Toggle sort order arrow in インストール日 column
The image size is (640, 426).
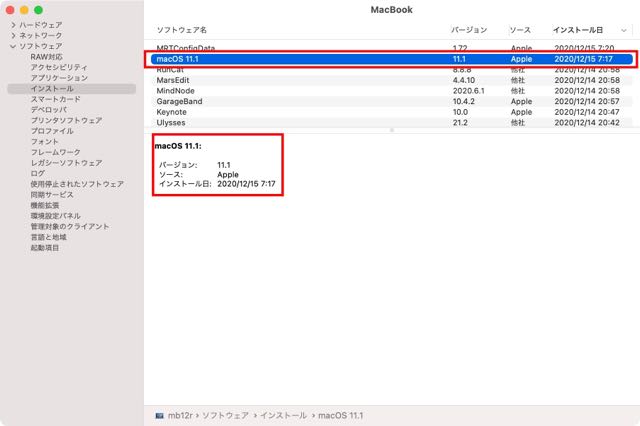coord(624,30)
